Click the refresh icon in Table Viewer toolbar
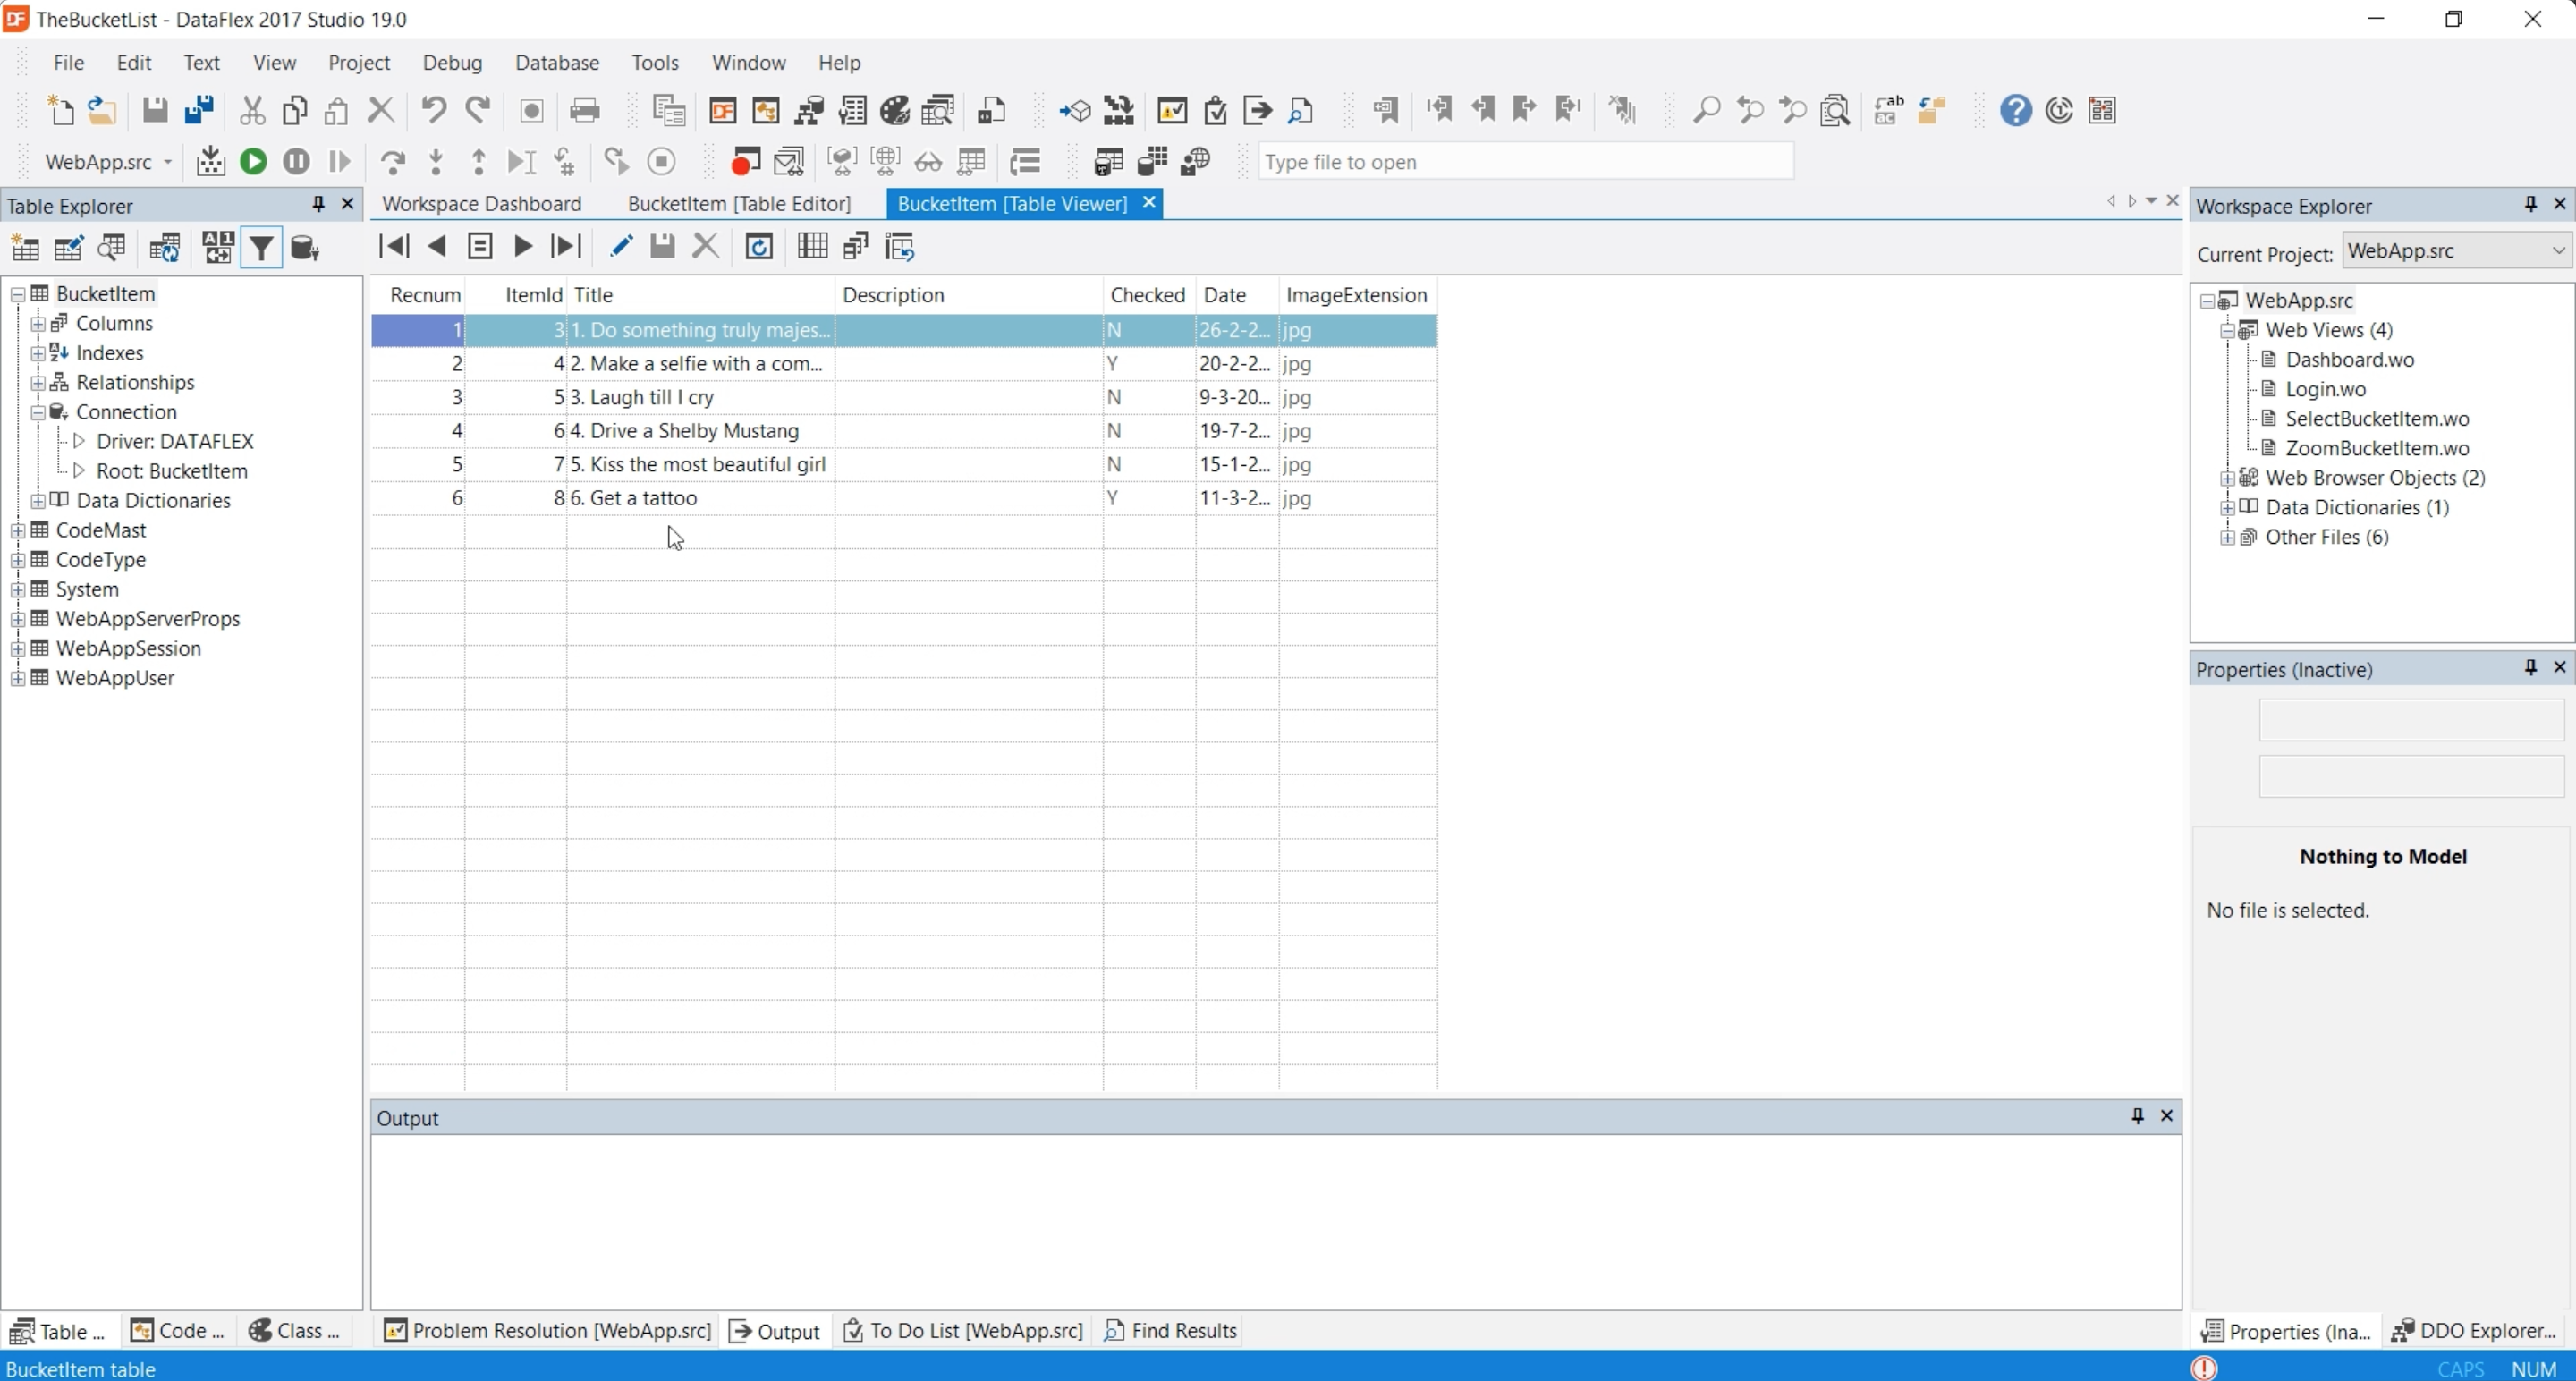 click(759, 247)
